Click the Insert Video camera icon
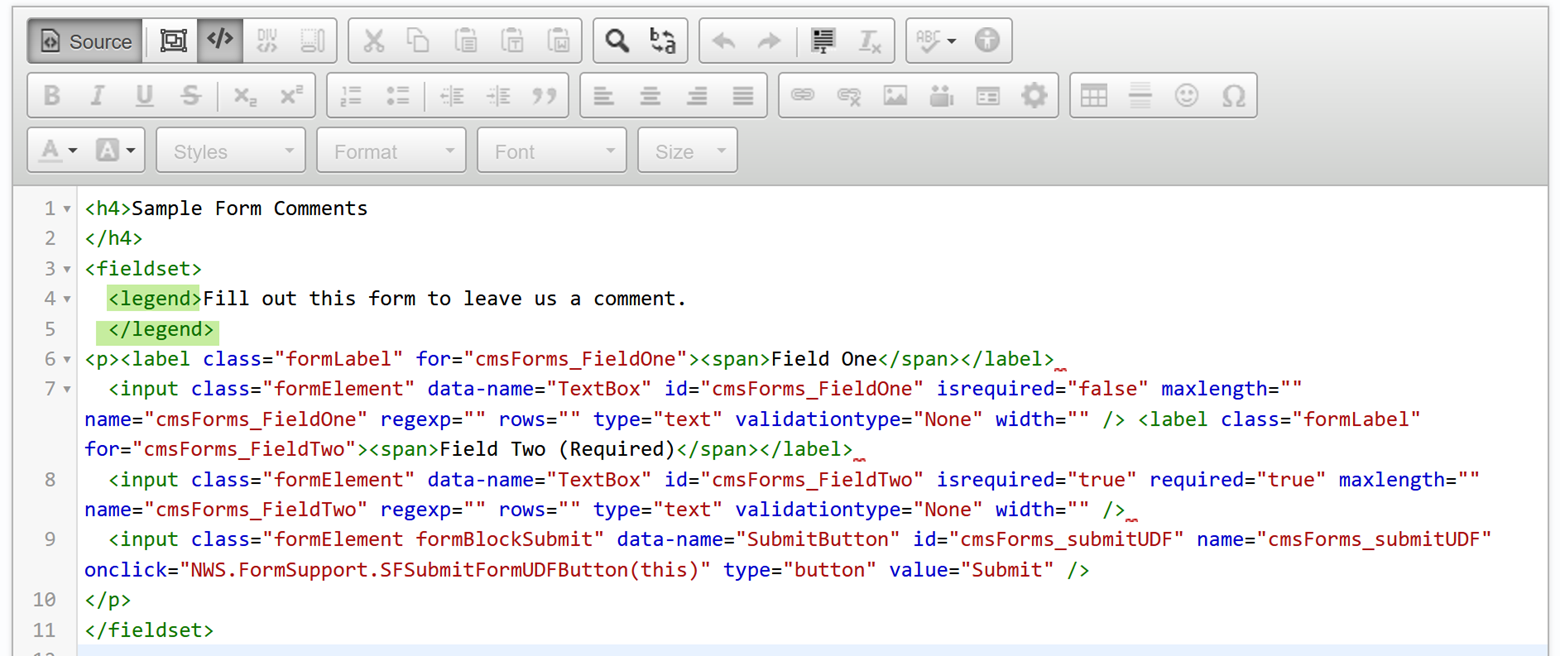1560x656 pixels. pyautogui.click(x=941, y=96)
